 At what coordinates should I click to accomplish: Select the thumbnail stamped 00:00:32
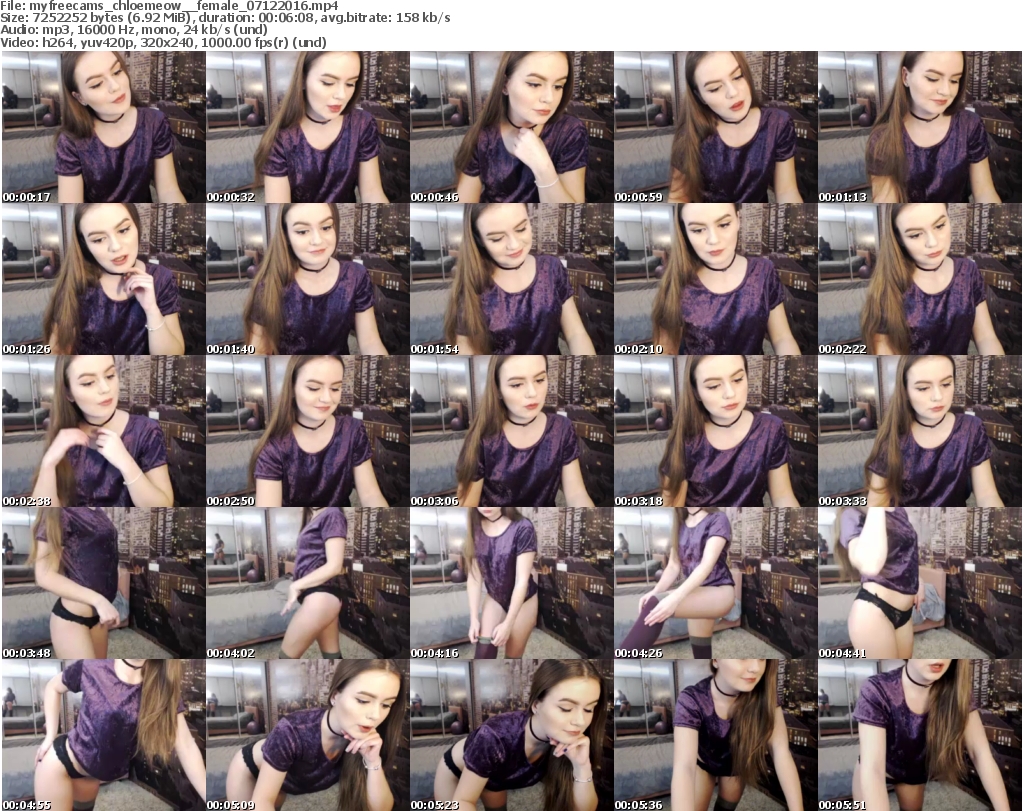pos(308,127)
